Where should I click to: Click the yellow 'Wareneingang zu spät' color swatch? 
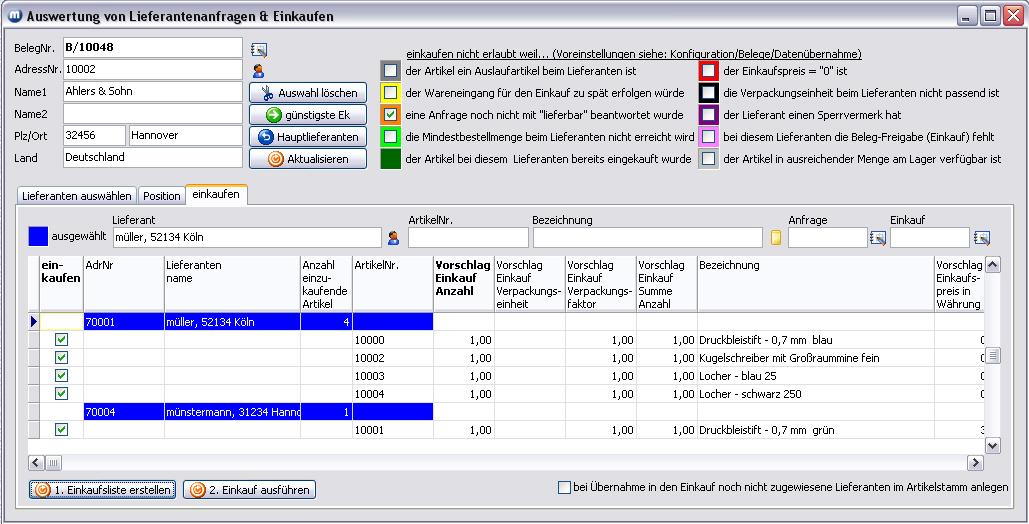pyautogui.click(x=391, y=93)
